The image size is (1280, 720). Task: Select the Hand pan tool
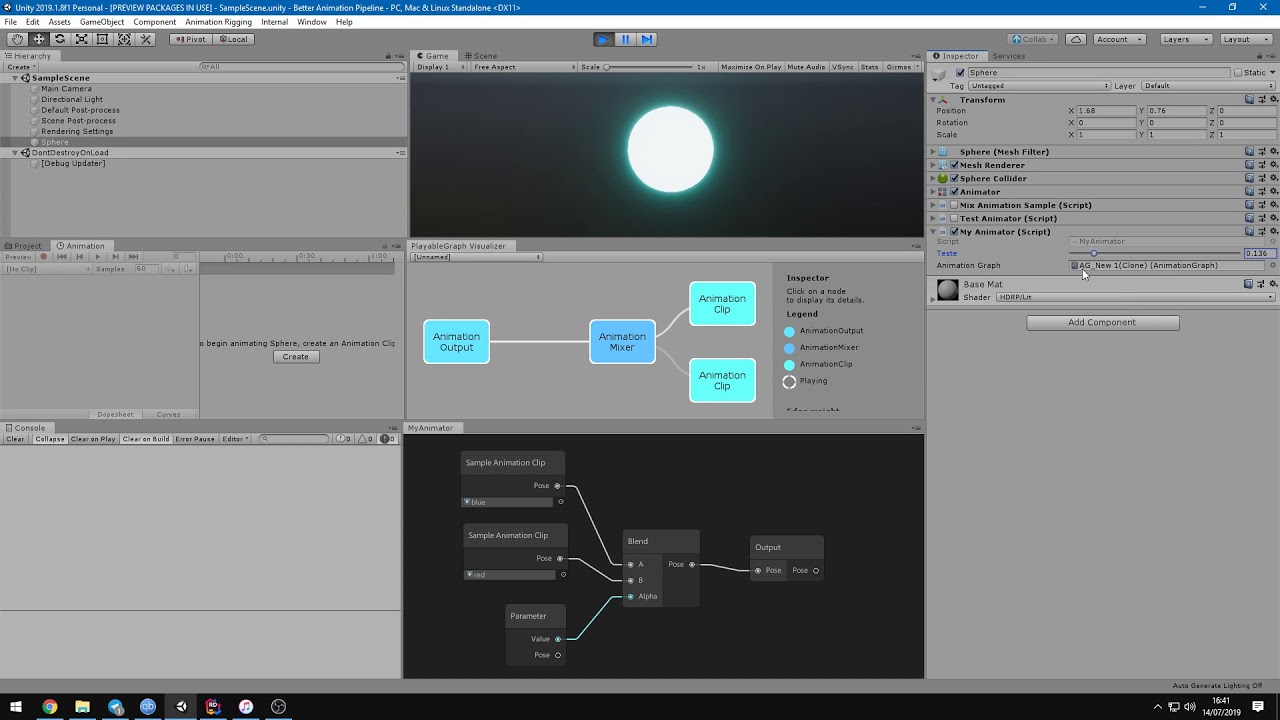(x=16, y=38)
